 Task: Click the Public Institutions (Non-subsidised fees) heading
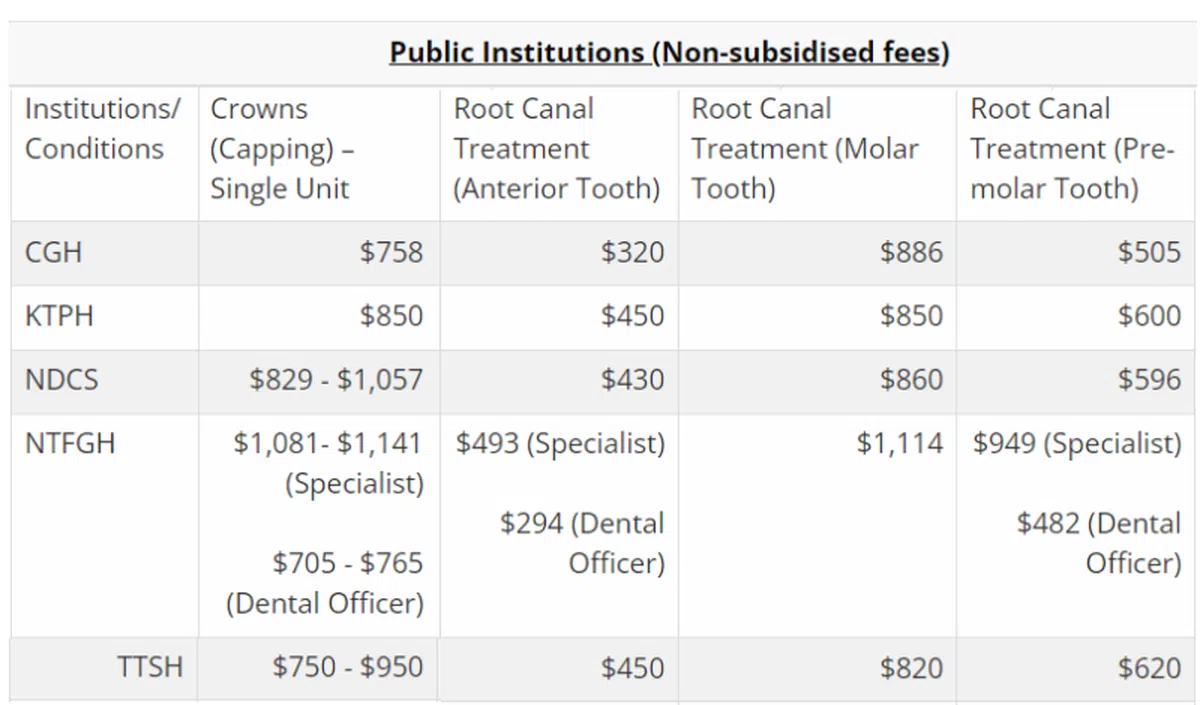click(669, 52)
